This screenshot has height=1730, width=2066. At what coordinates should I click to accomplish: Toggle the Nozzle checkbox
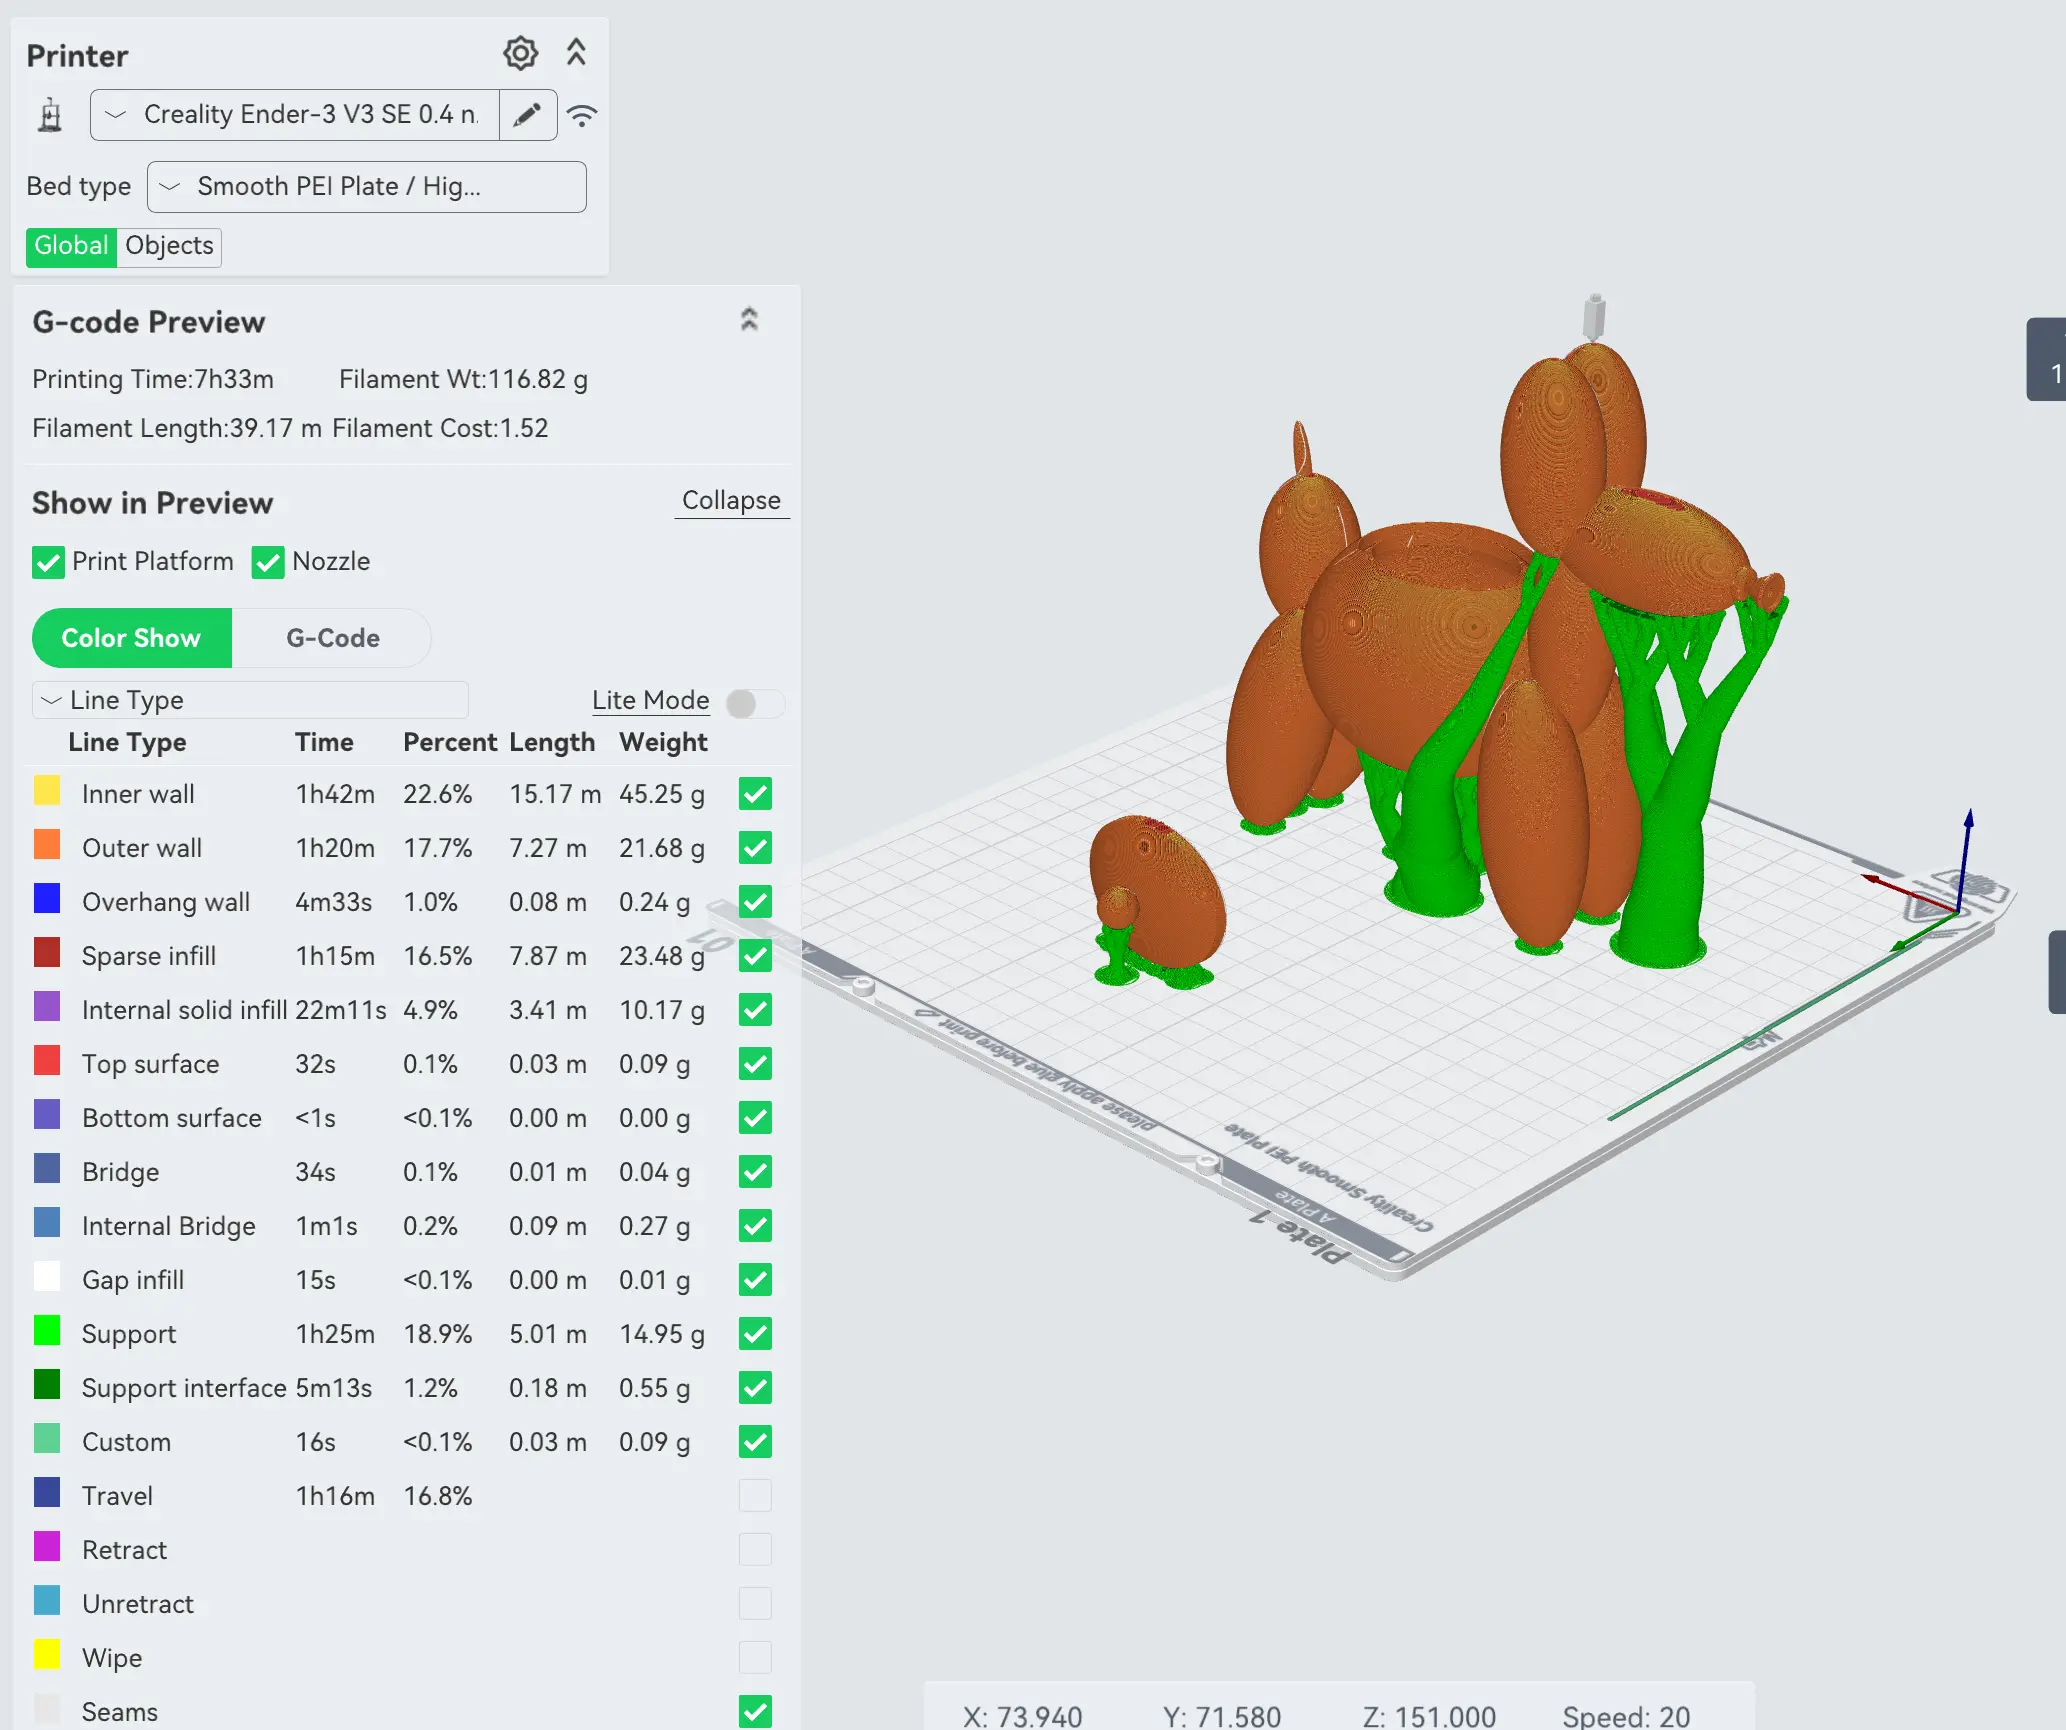[268, 562]
